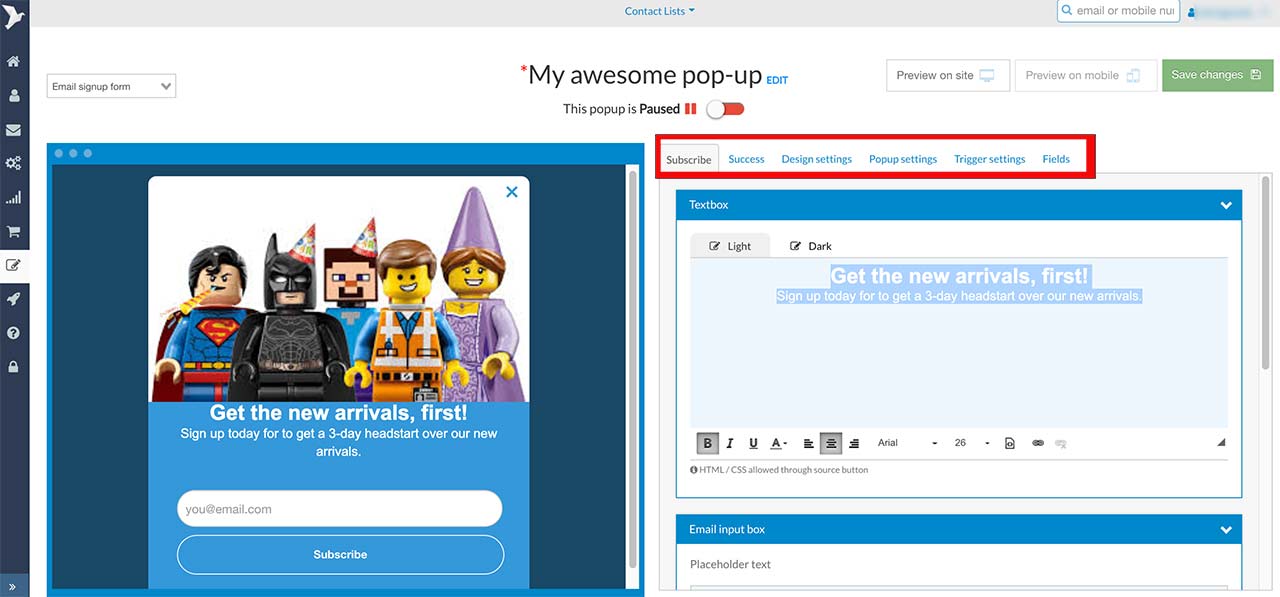Click the textbox editor content area
Image resolution: width=1280 pixels, height=597 pixels.
(x=959, y=343)
